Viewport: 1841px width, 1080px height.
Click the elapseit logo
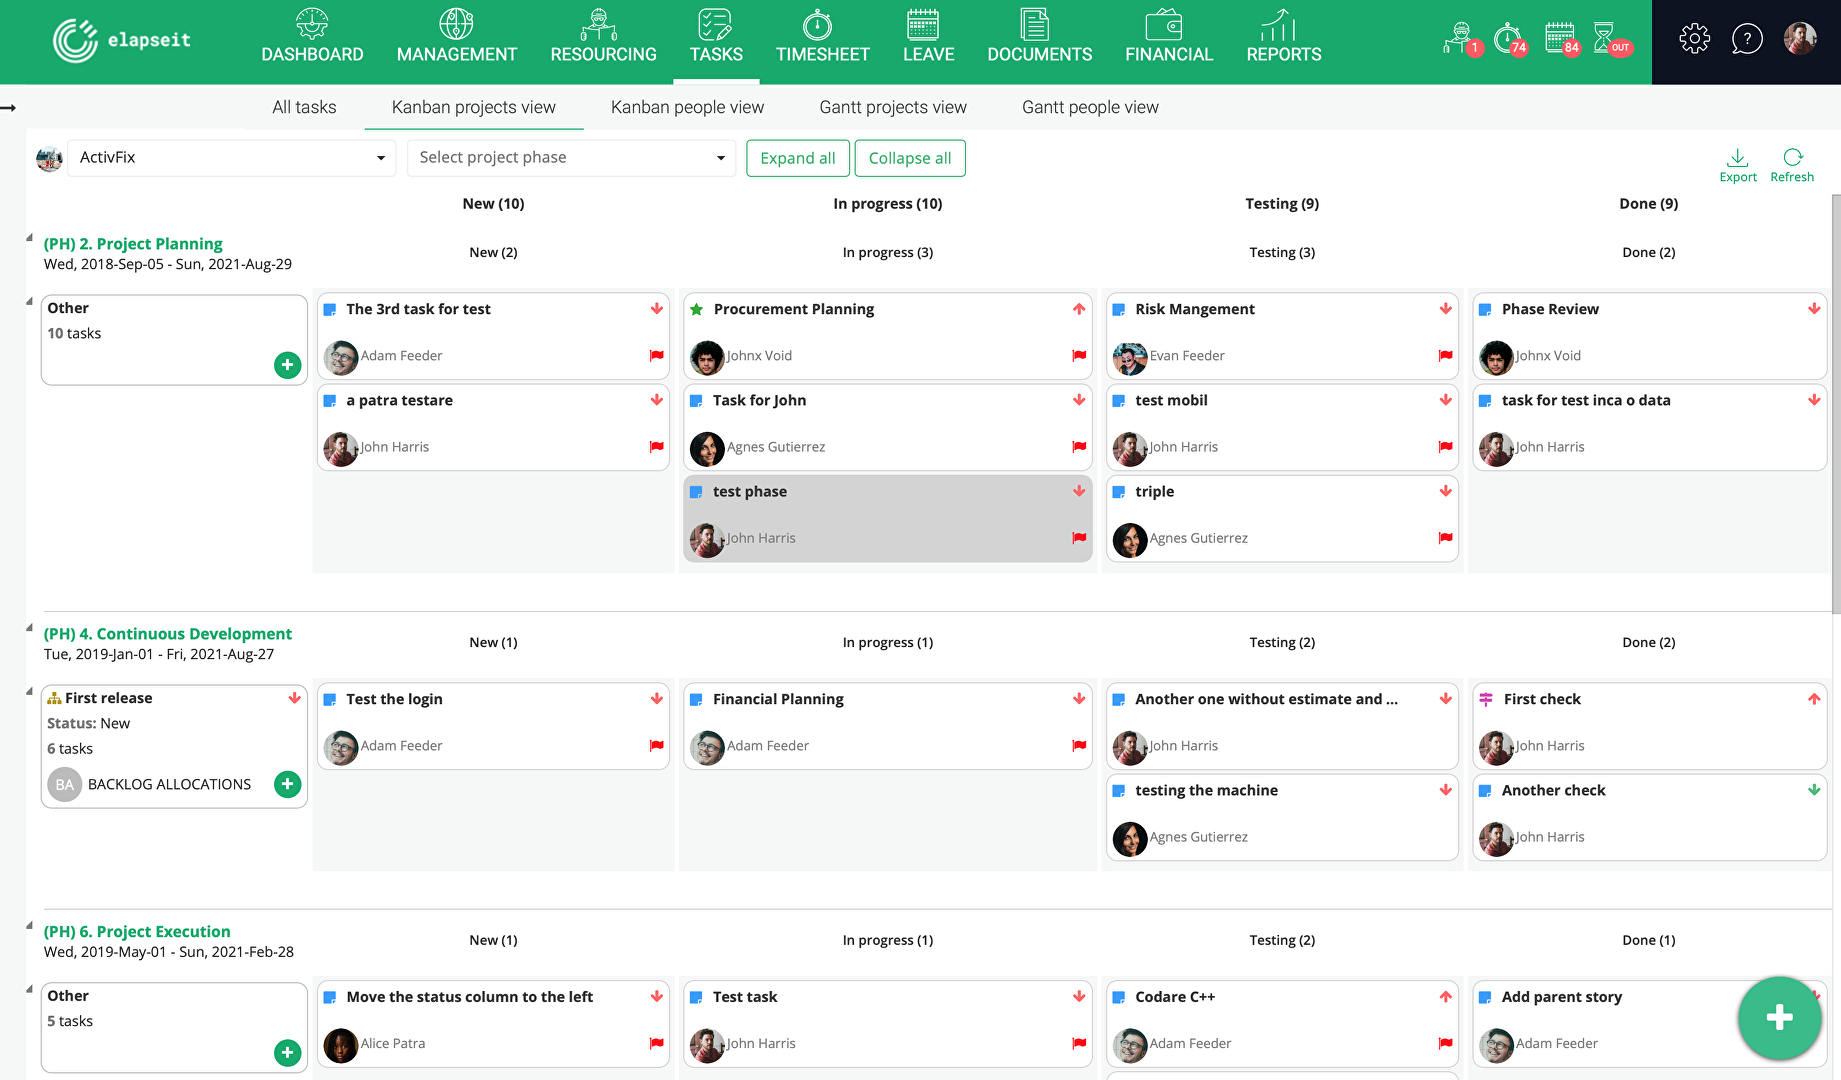[121, 40]
